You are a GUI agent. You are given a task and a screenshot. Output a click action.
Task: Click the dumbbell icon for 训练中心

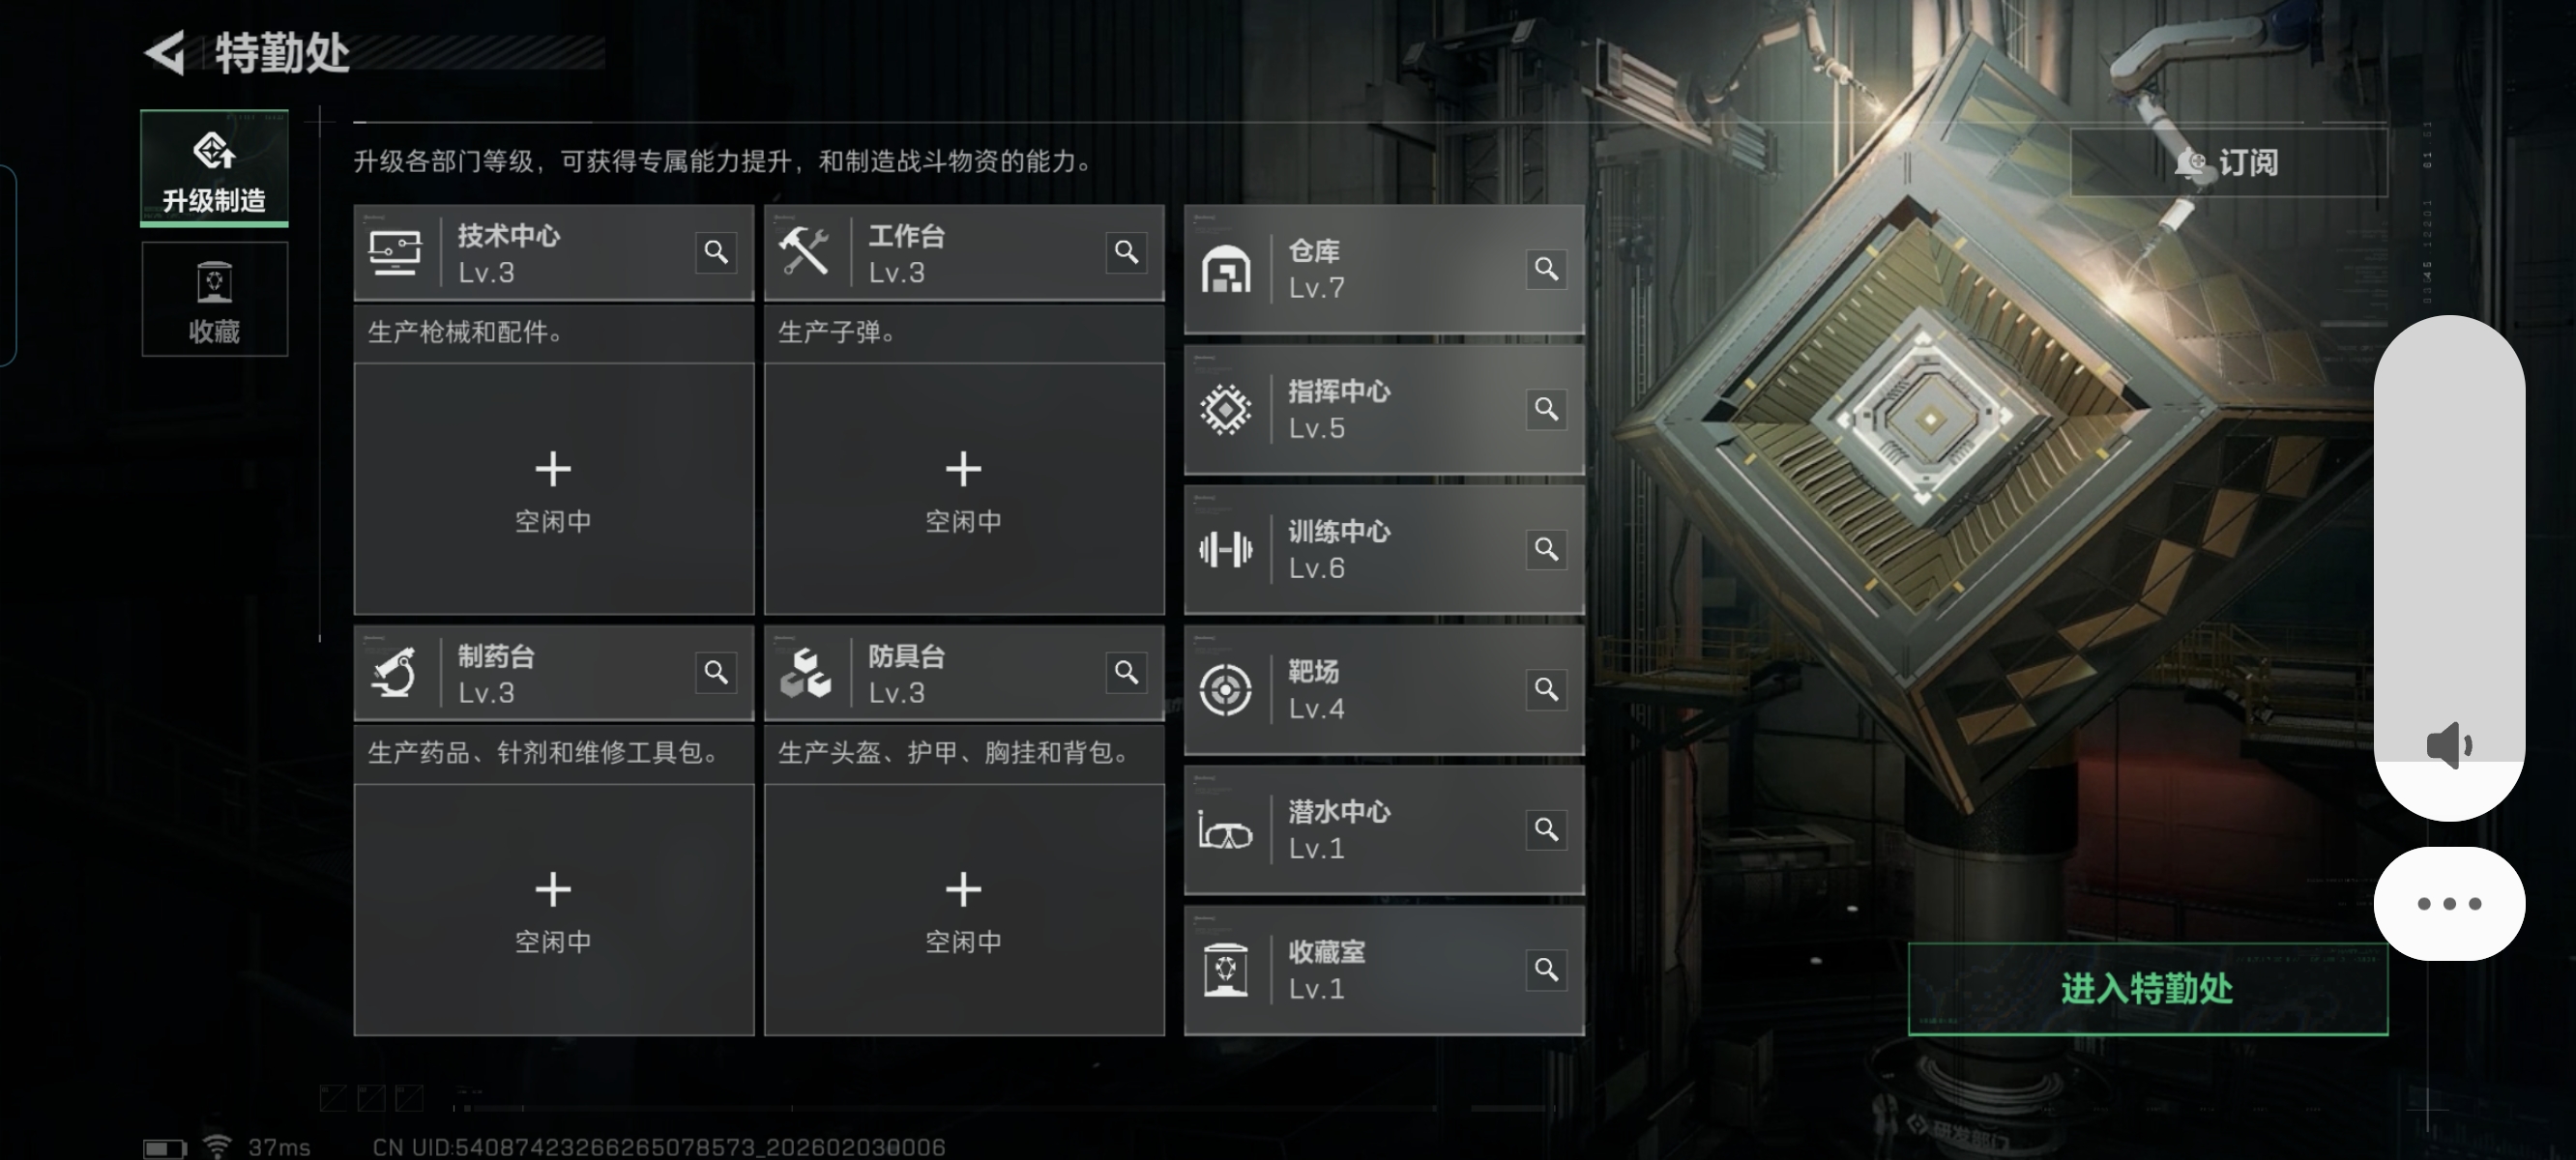coord(1225,549)
